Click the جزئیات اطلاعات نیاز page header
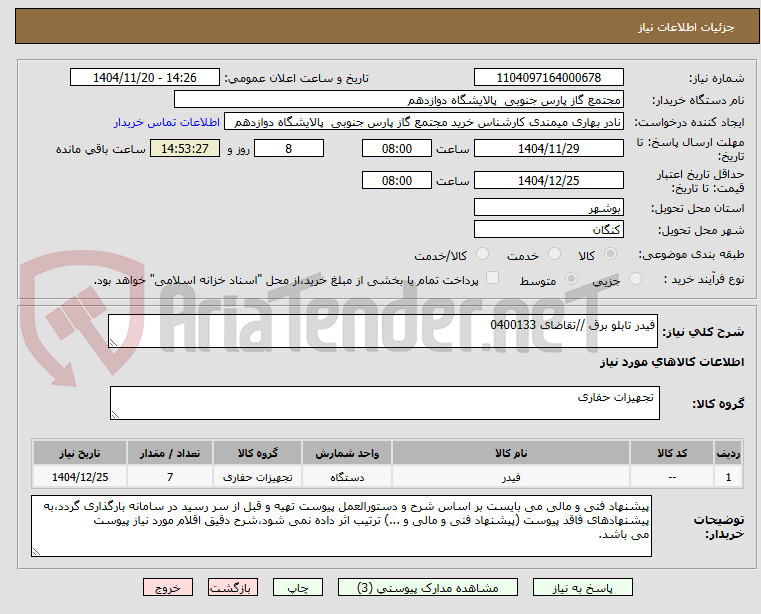 (x=685, y=27)
